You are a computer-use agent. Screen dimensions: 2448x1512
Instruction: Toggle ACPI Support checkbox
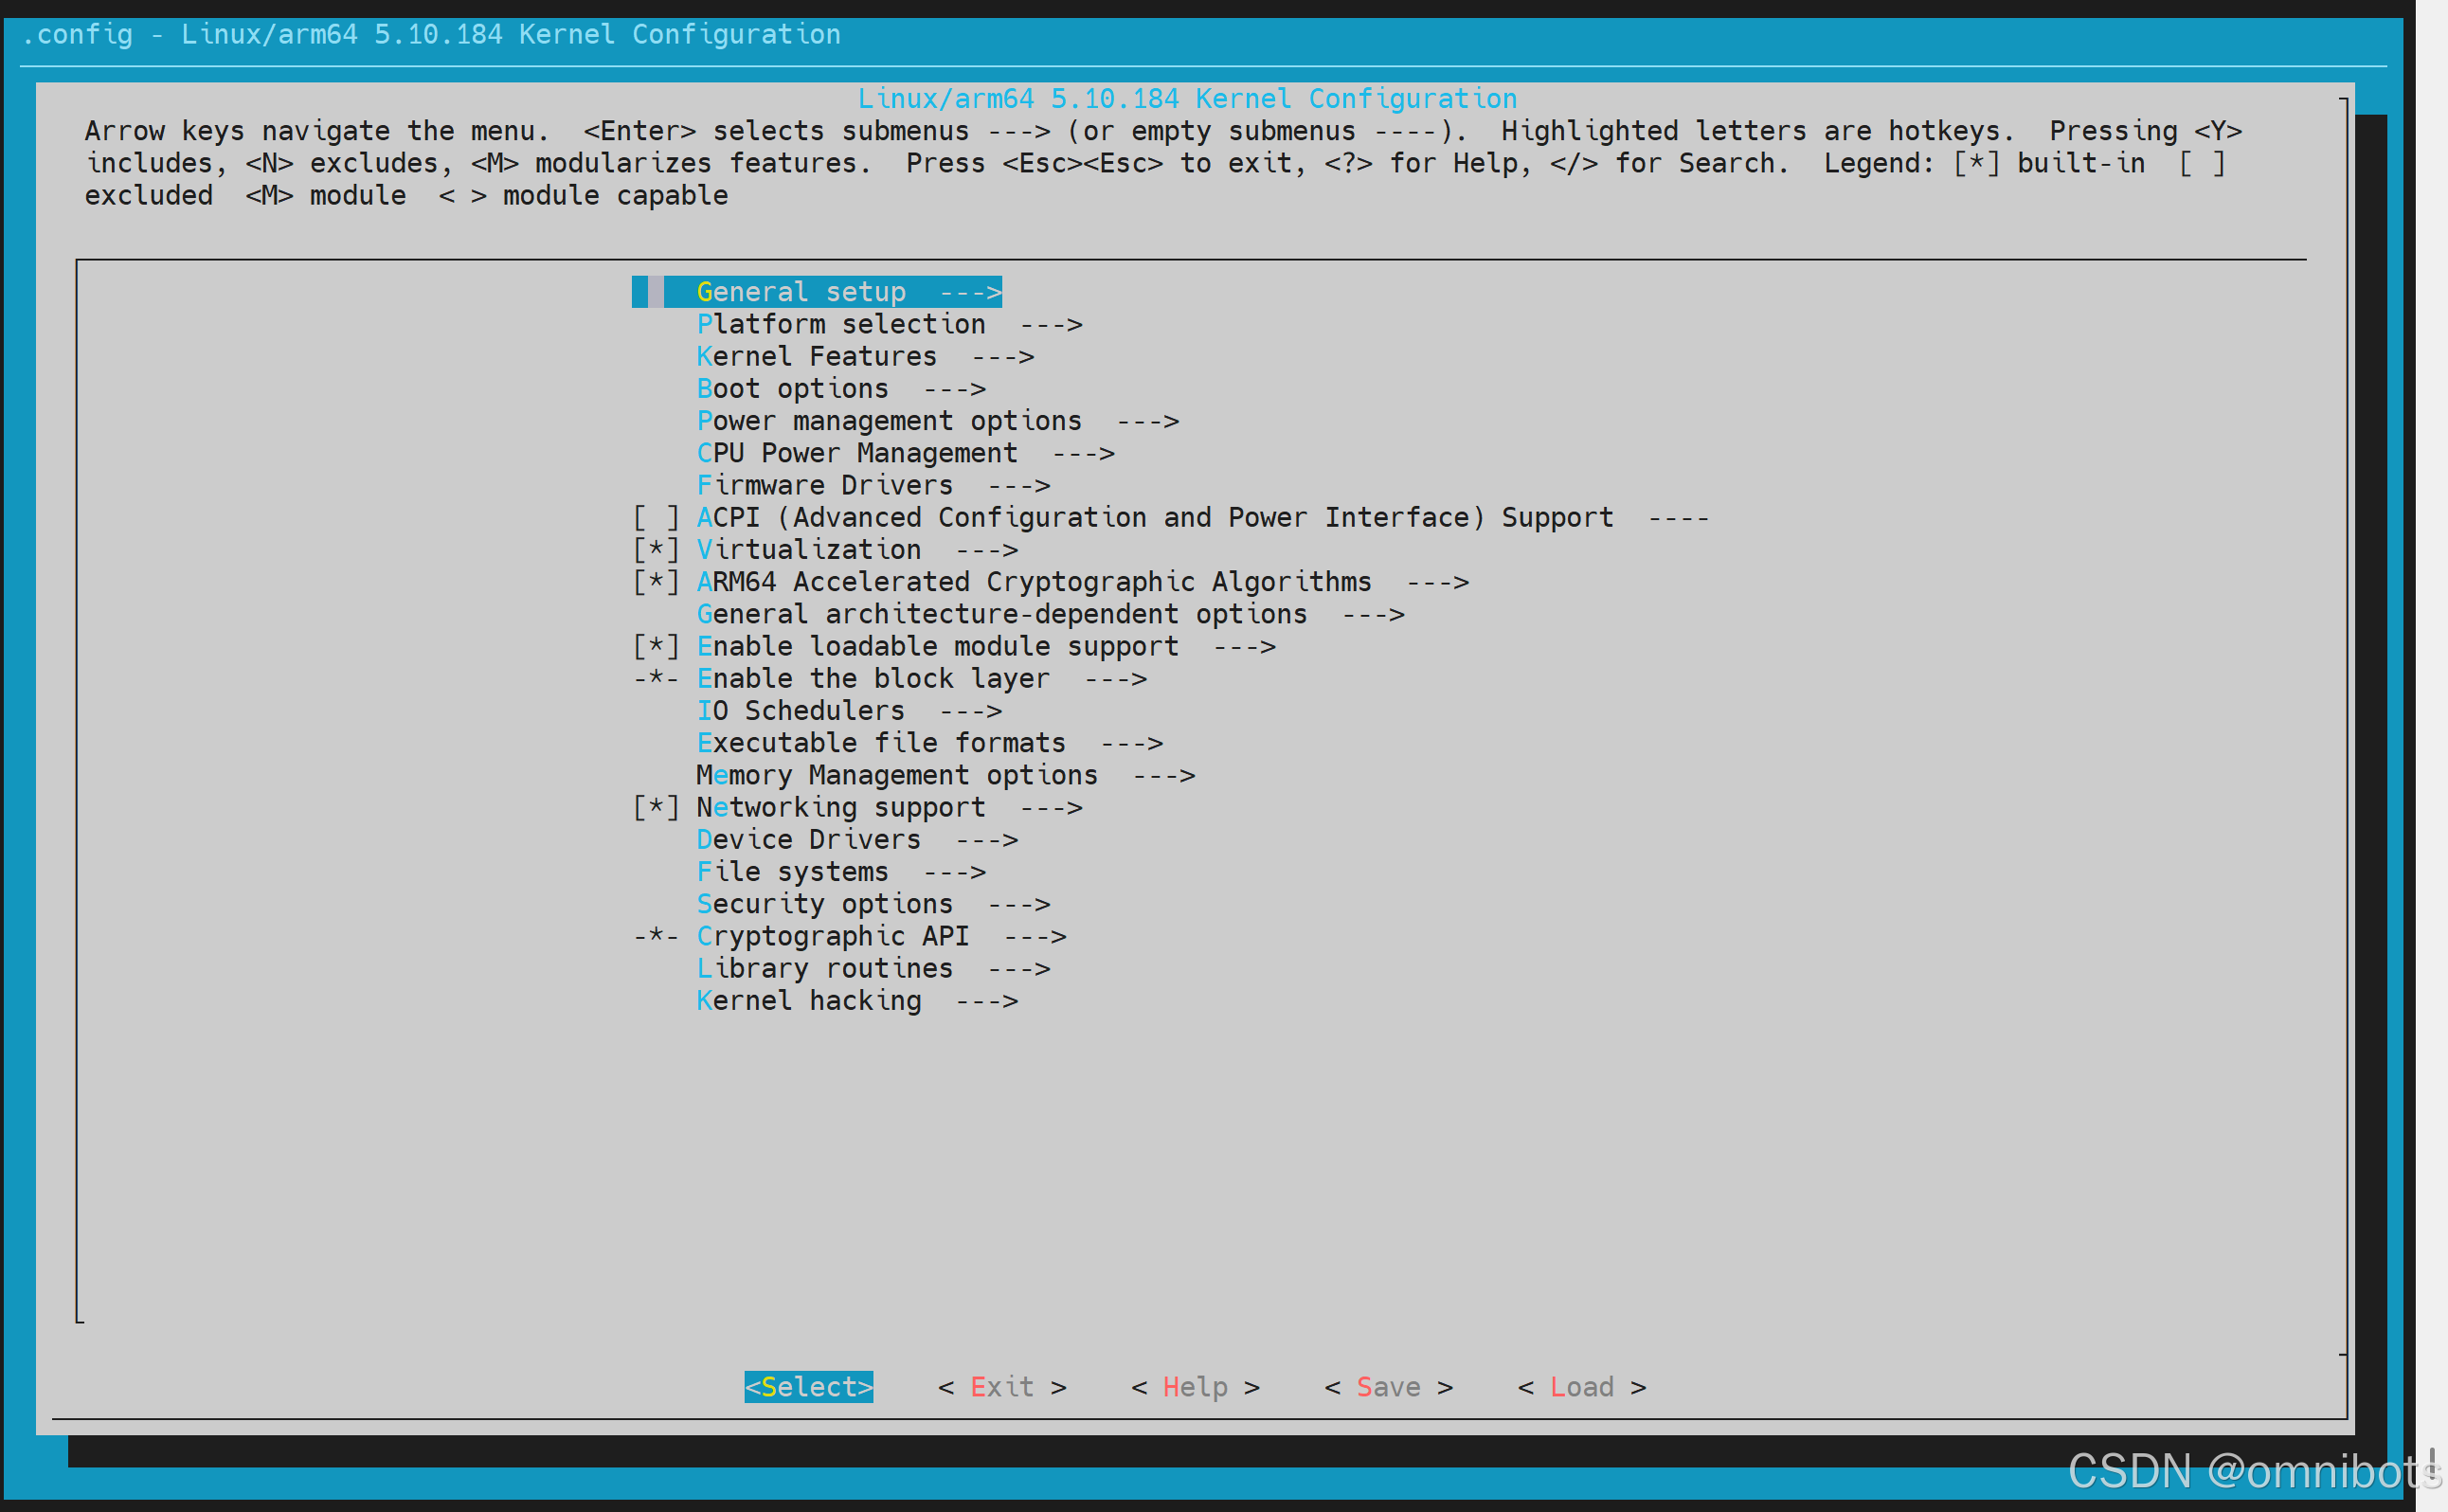coord(656,518)
